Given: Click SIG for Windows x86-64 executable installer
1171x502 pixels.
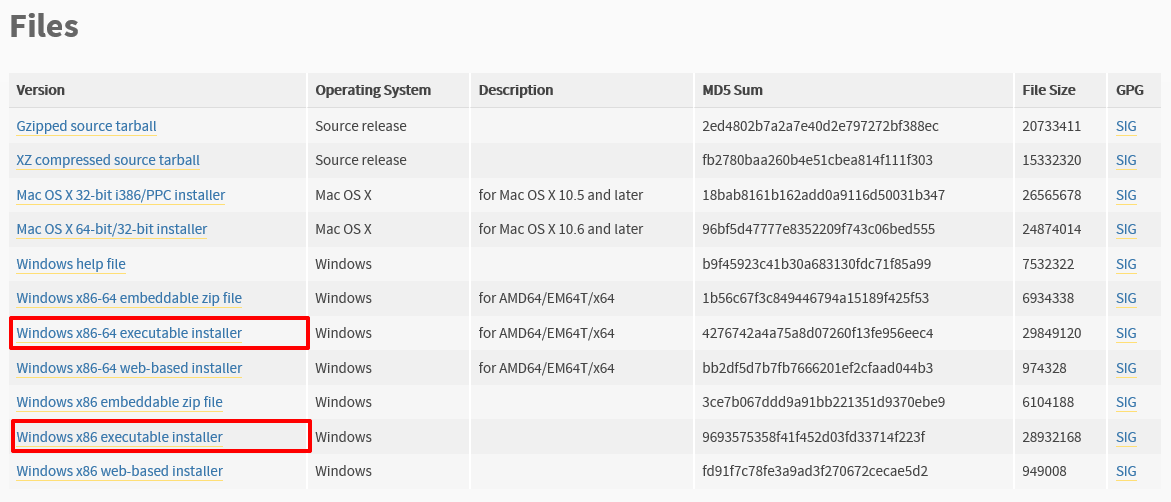Looking at the screenshot, I should (1126, 333).
